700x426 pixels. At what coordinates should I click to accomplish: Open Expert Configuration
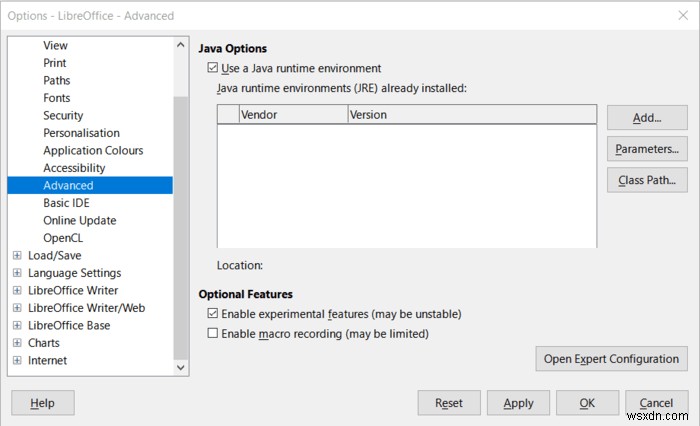[x=611, y=359]
